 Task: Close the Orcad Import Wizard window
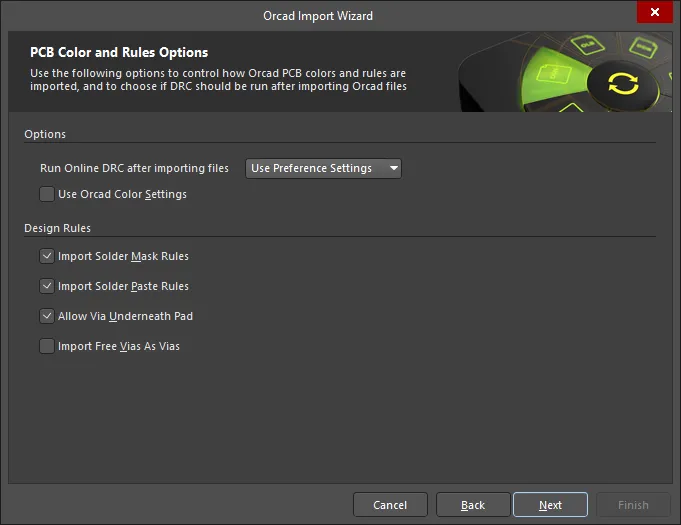[x=655, y=12]
